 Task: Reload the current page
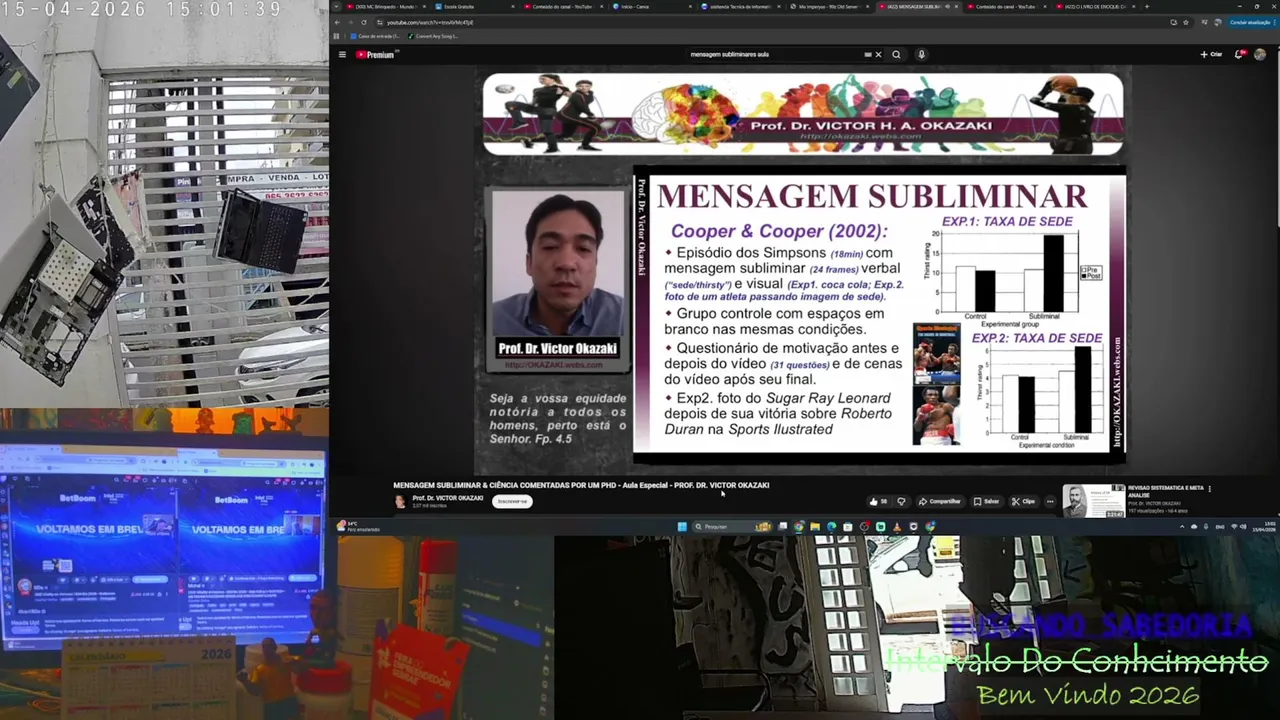click(363, 22)
